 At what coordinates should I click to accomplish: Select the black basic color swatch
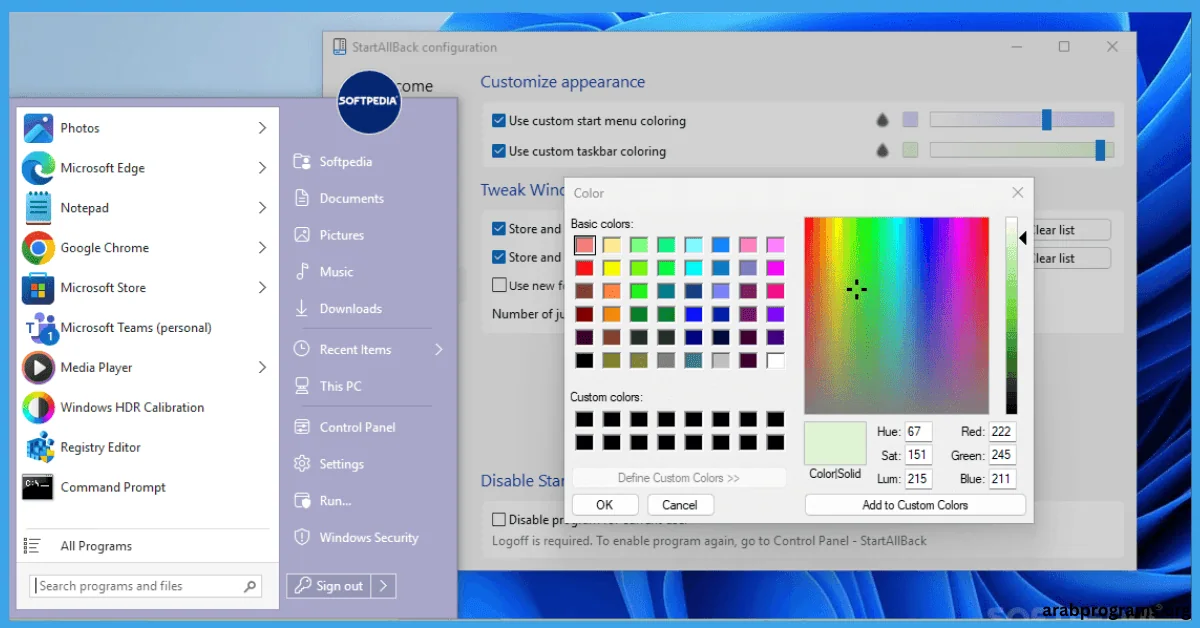click(584, 360)
